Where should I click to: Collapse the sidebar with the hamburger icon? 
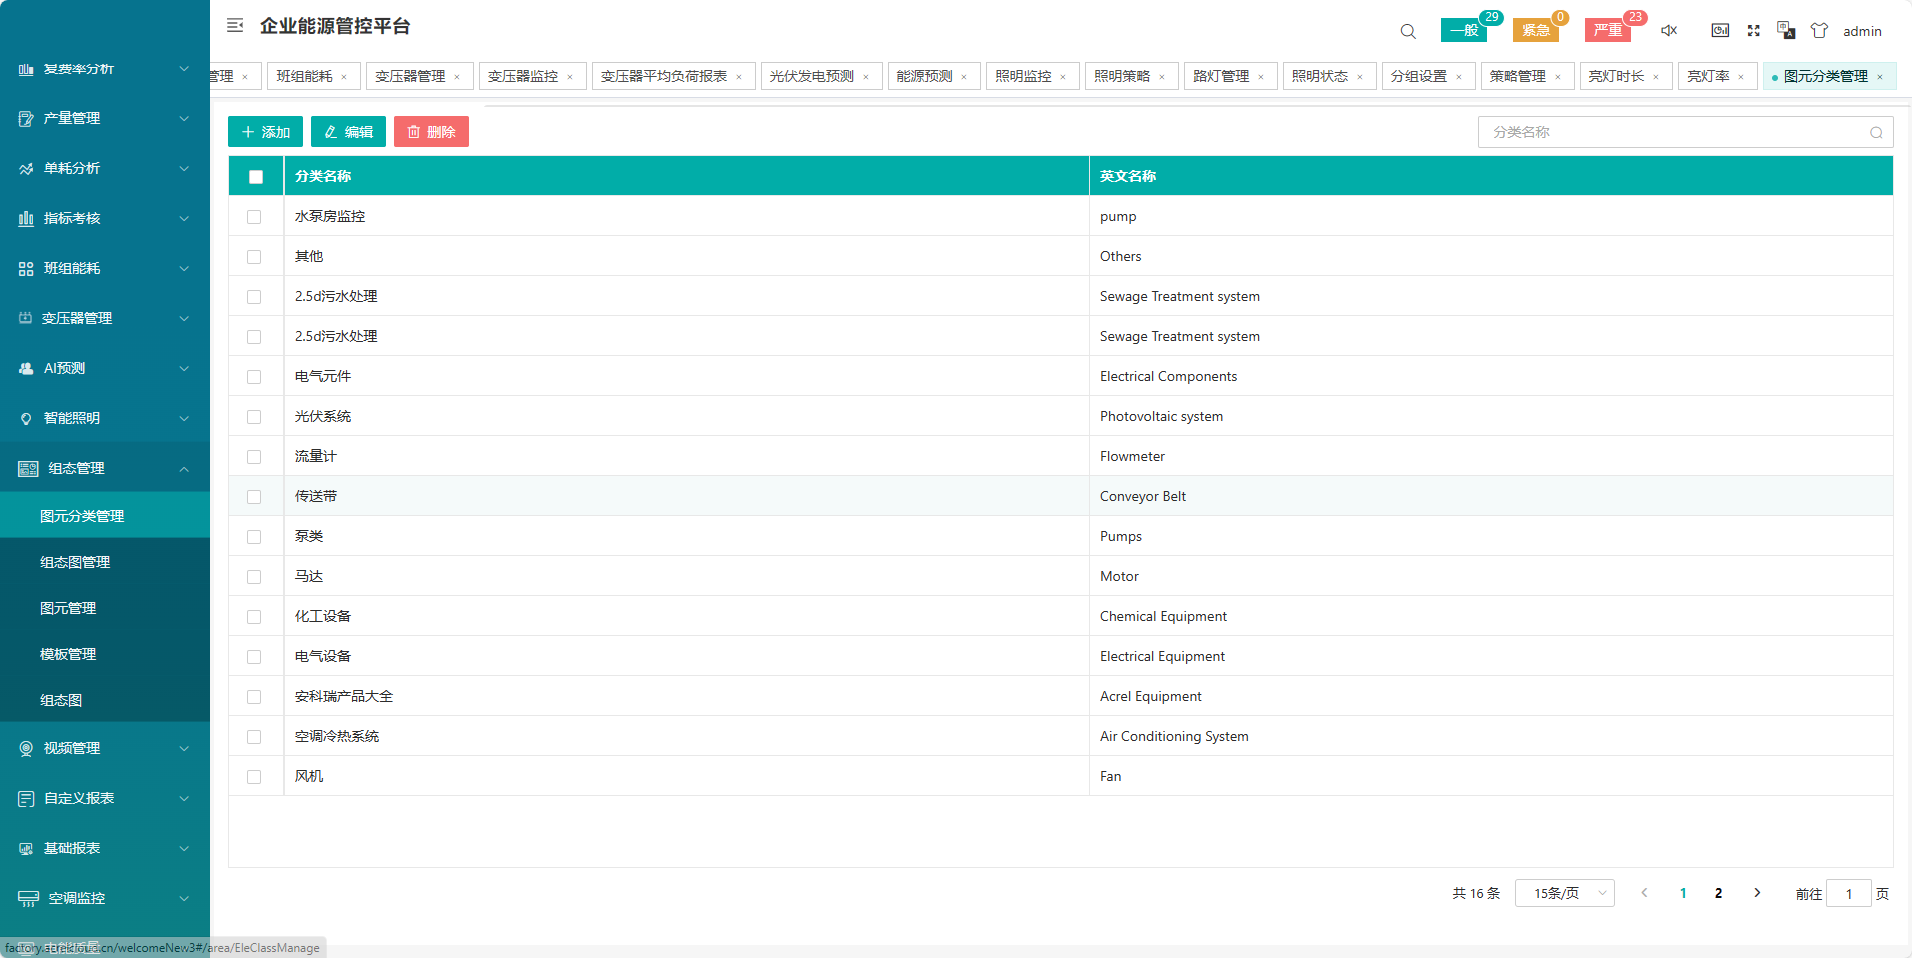click(235, 26)
